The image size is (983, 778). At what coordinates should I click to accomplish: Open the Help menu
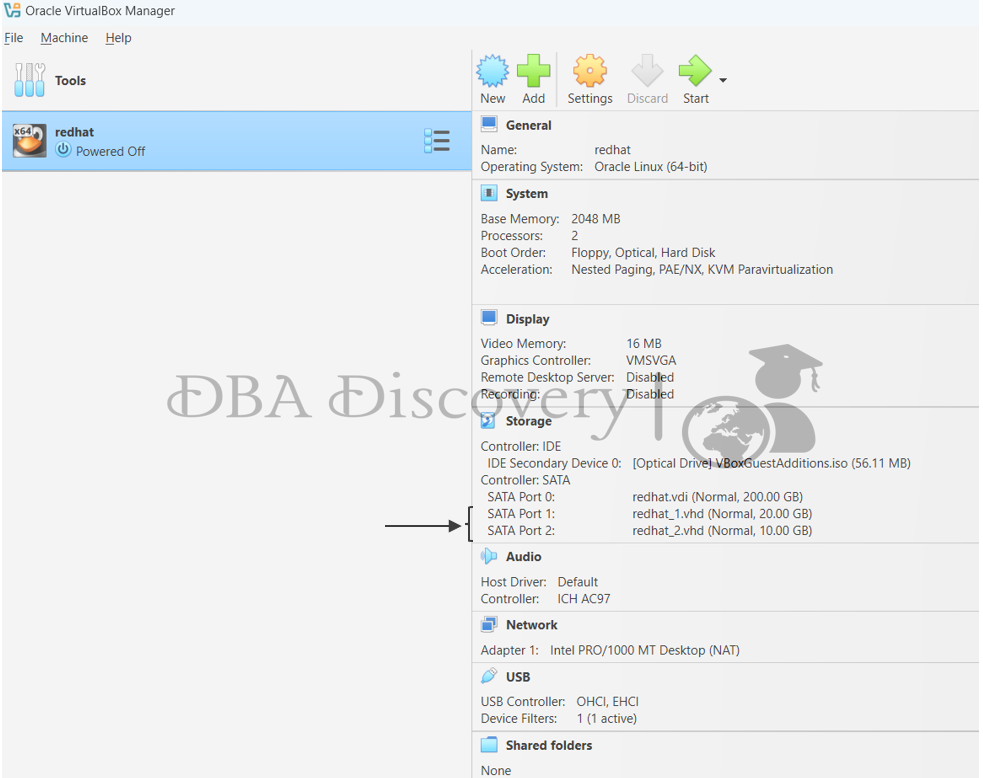(118, 38)
